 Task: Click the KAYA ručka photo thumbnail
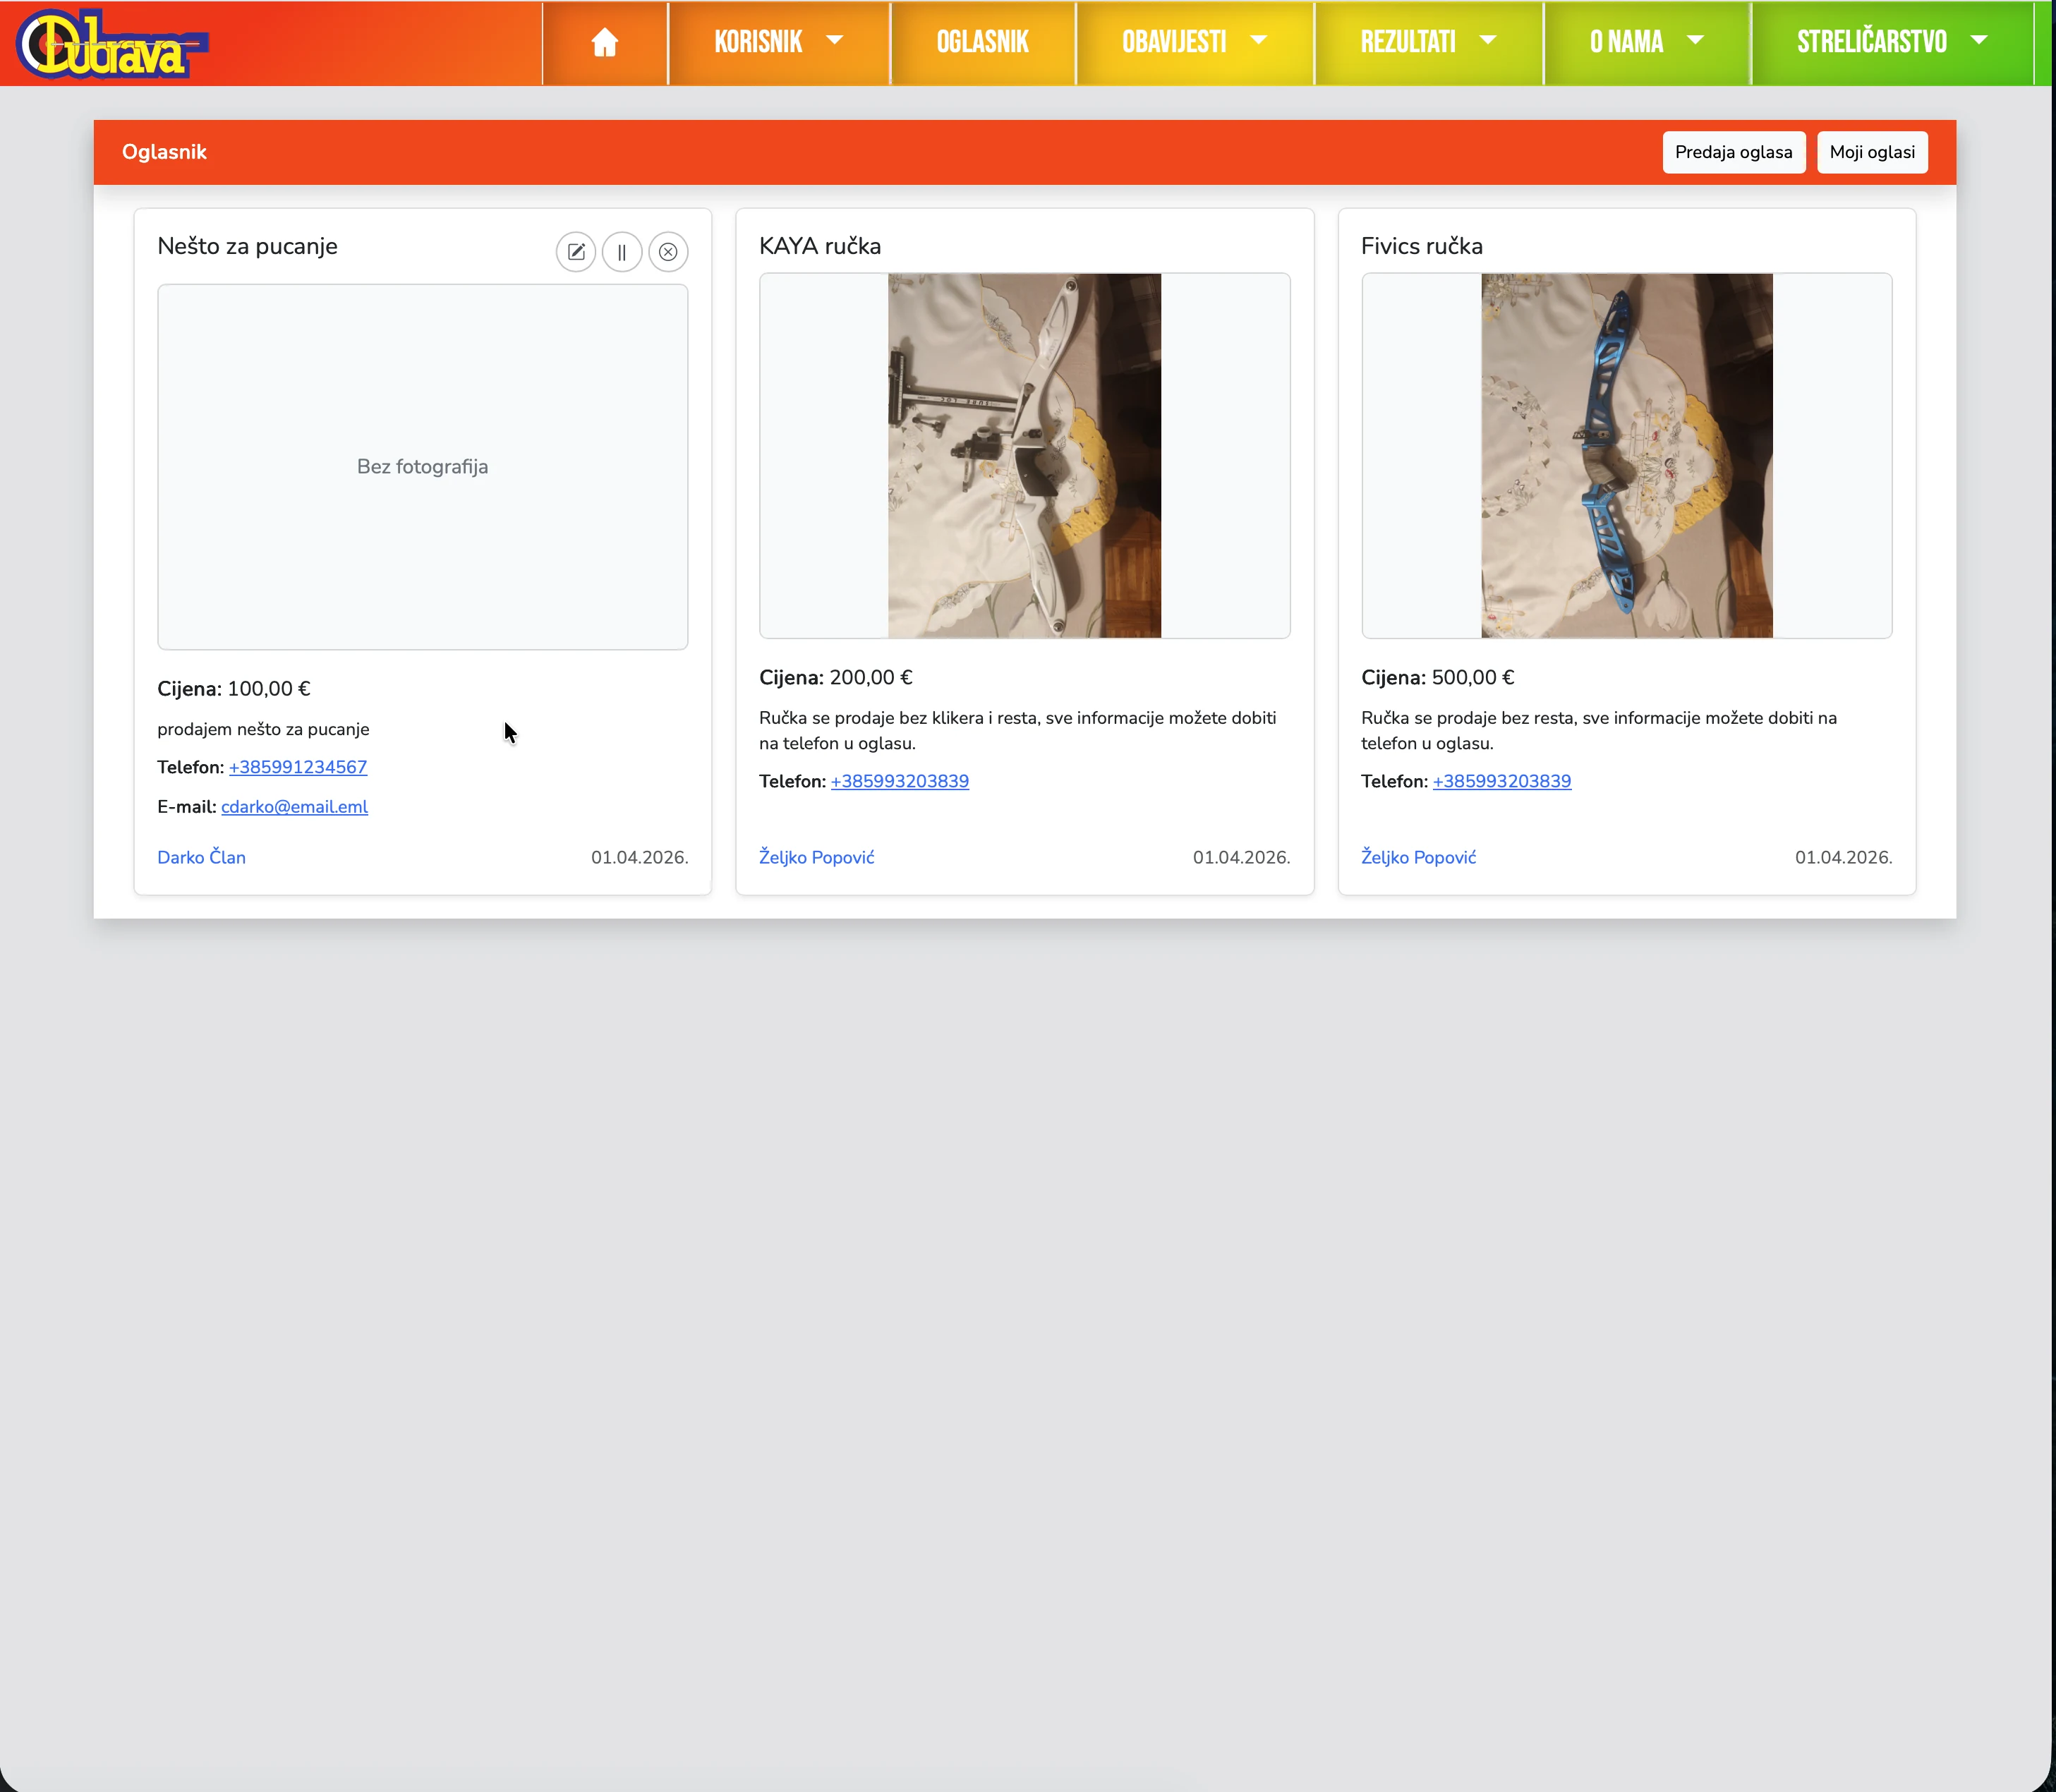coord(1024,456)
